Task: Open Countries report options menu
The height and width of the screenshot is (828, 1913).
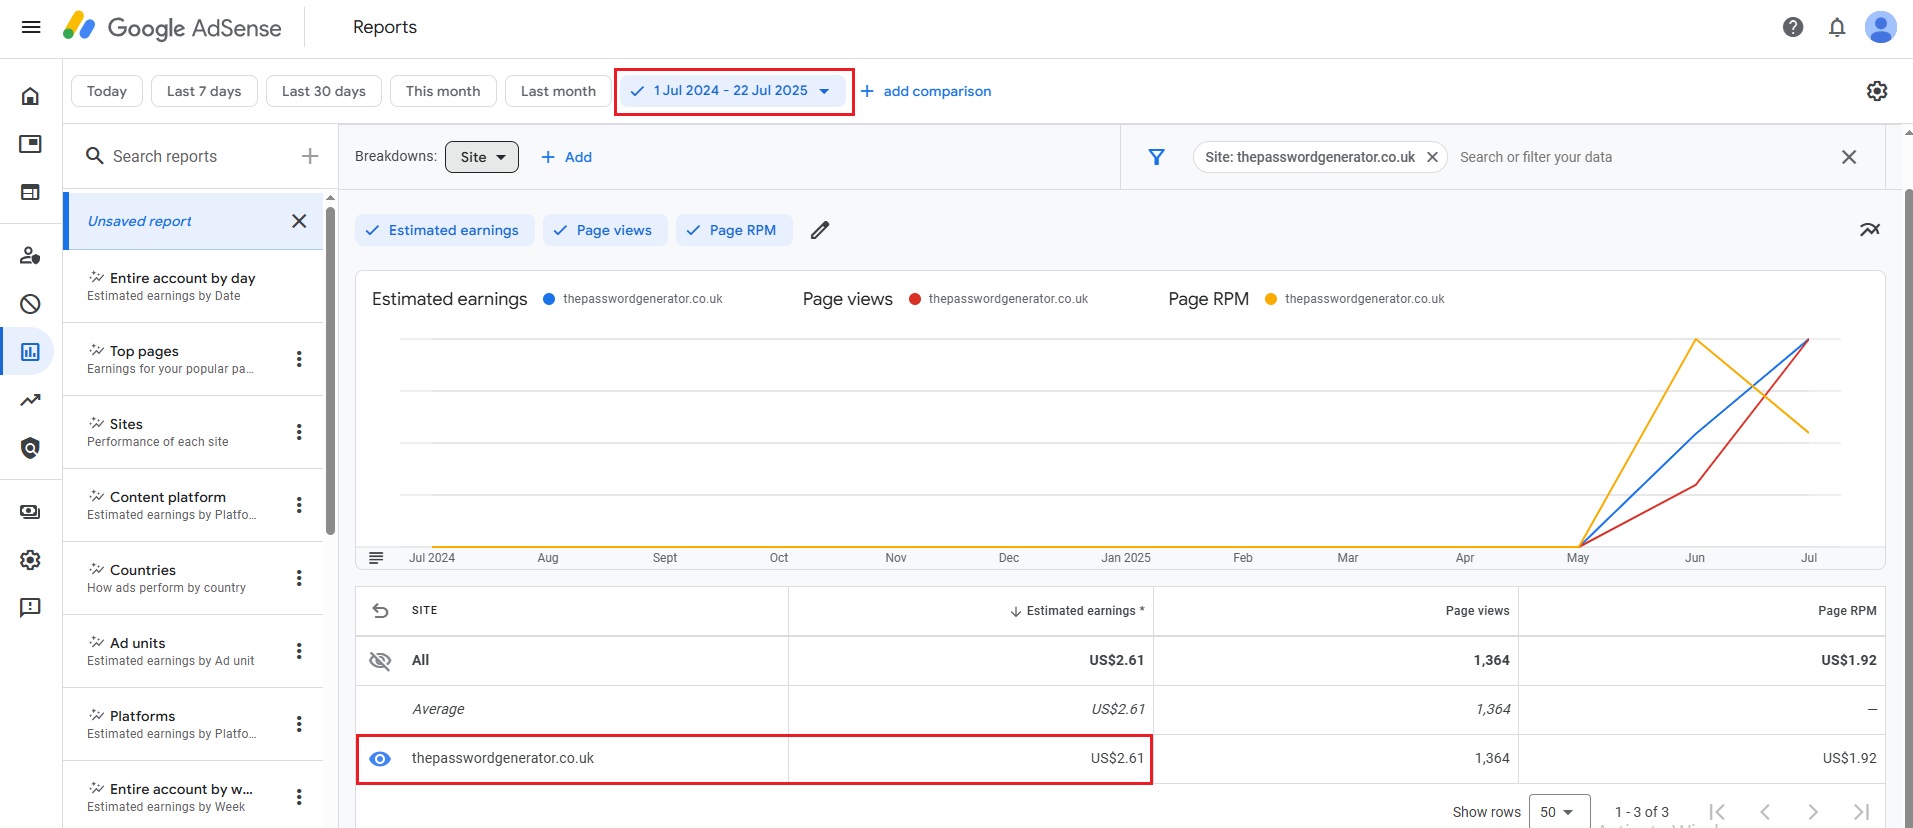Action: [299, 578]
